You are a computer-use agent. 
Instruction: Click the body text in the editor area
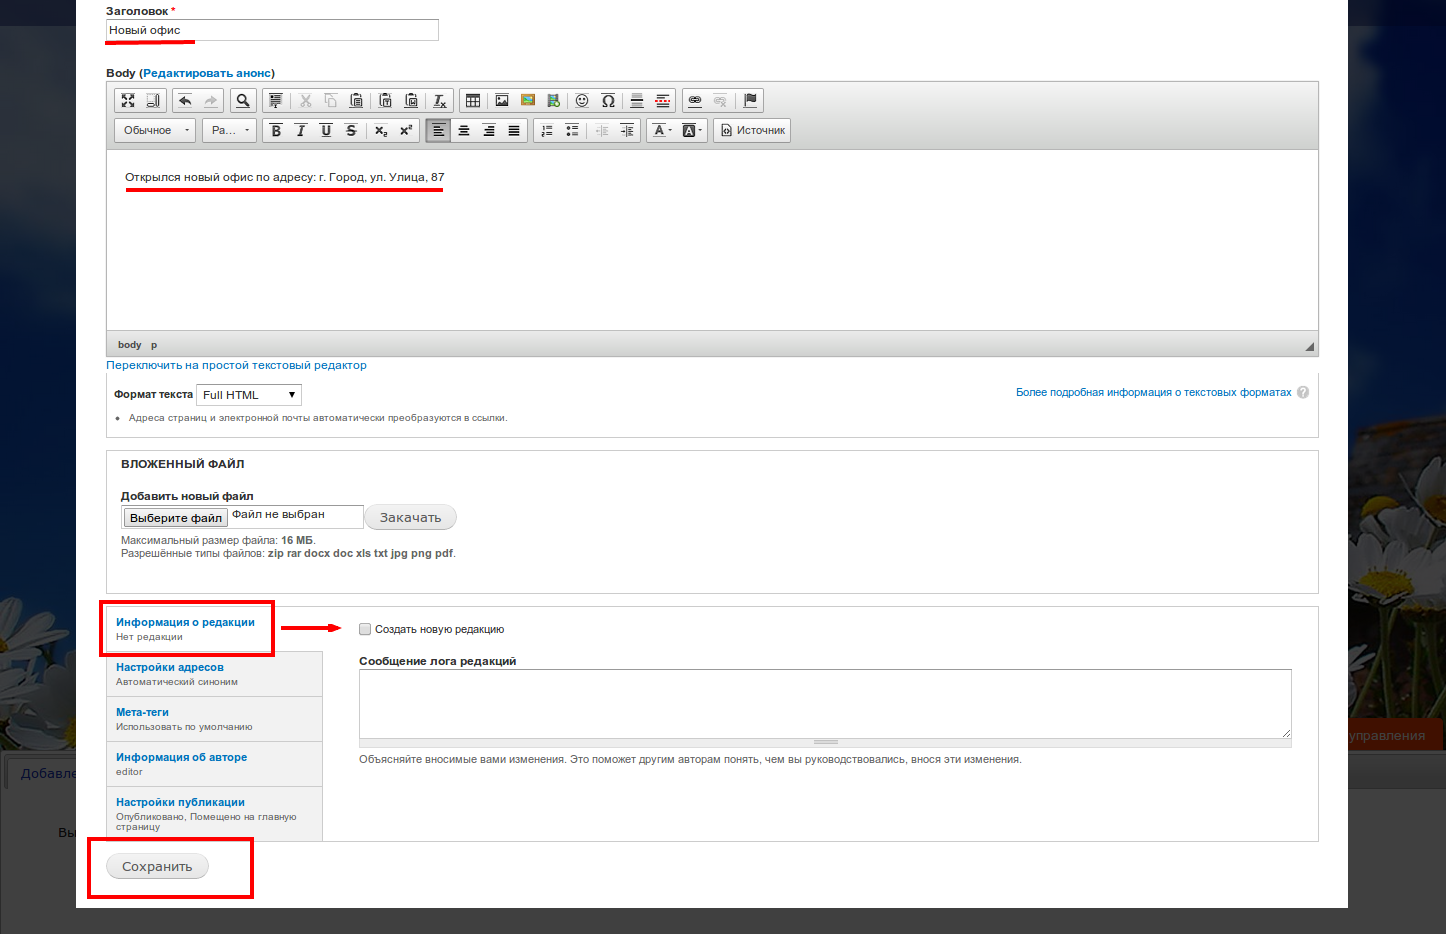285,177
